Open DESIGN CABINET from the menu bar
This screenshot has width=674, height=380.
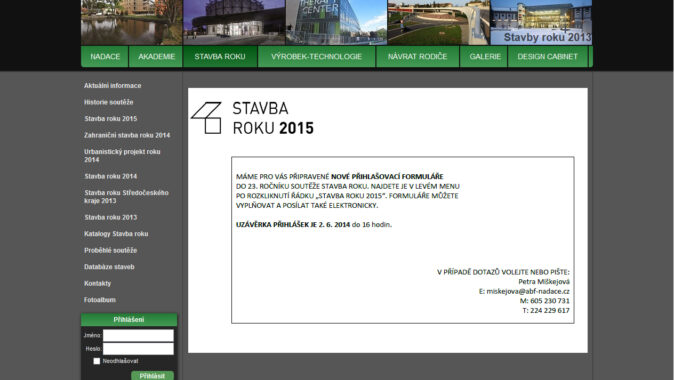click(x=547, y=57)
